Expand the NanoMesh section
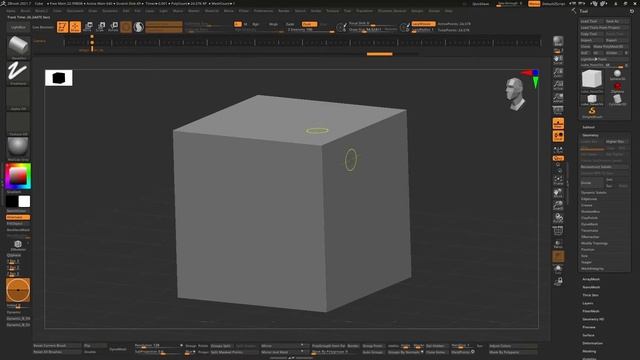Screen dimensions: 640x360 click(x=591, y=287)
